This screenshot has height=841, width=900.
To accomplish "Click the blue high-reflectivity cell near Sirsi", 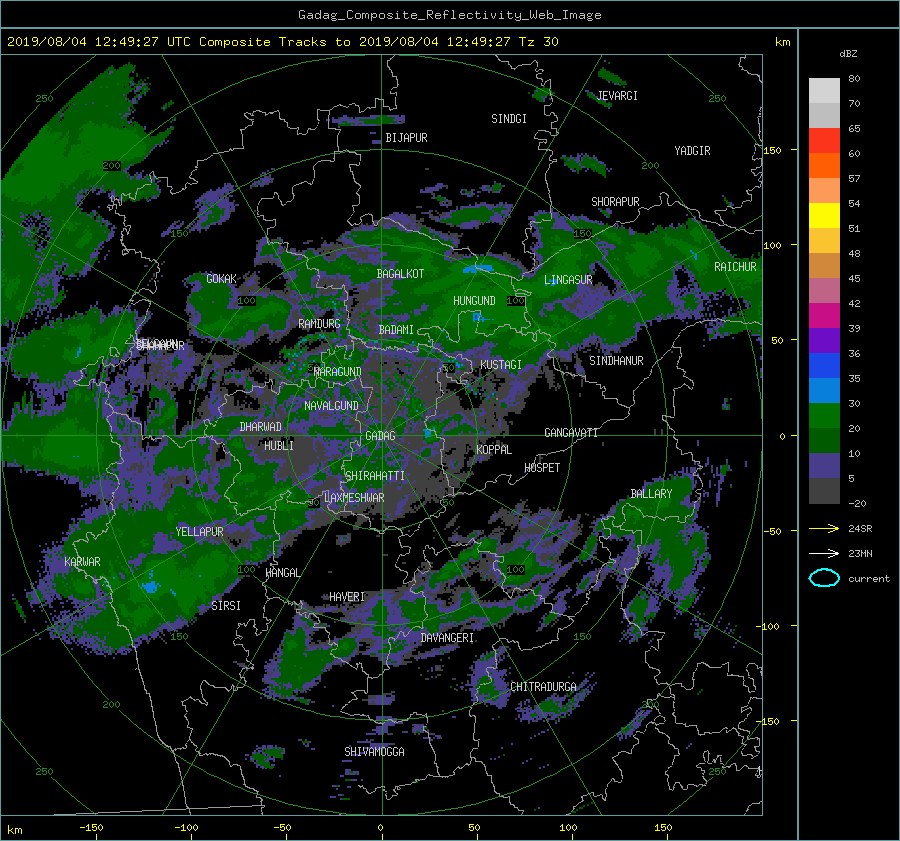I will (x=150, y=587).
